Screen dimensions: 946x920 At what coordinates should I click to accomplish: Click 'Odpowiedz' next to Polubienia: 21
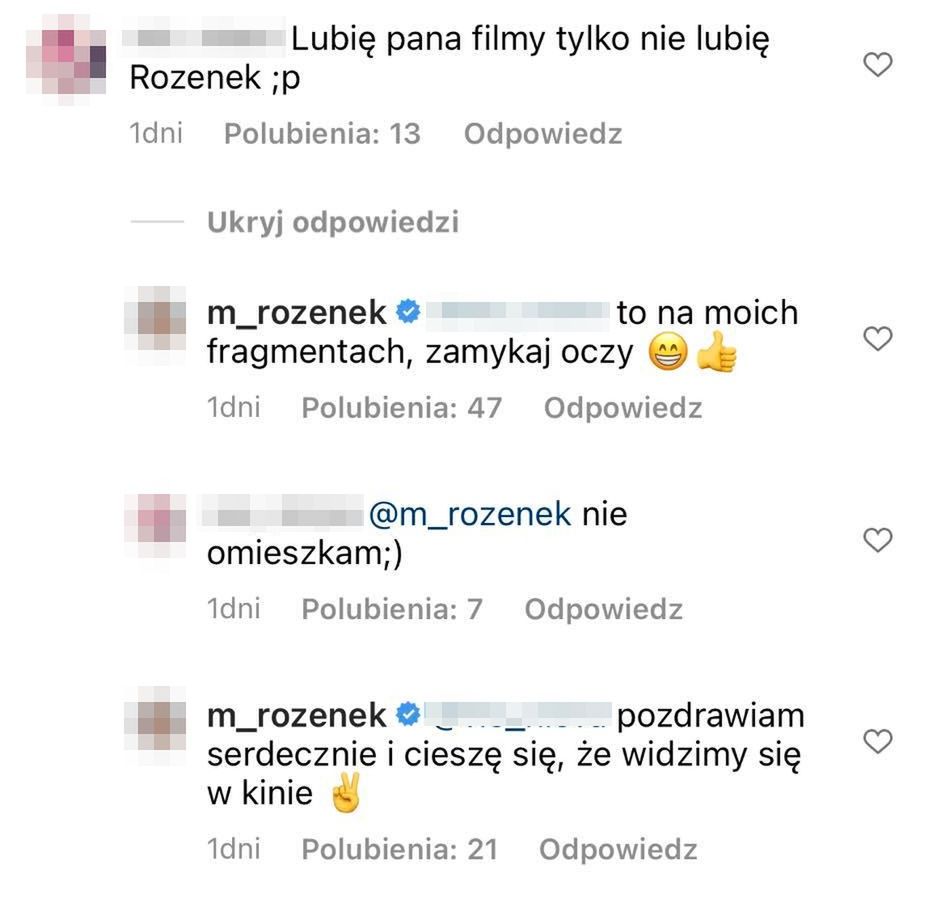pos(618,849)
